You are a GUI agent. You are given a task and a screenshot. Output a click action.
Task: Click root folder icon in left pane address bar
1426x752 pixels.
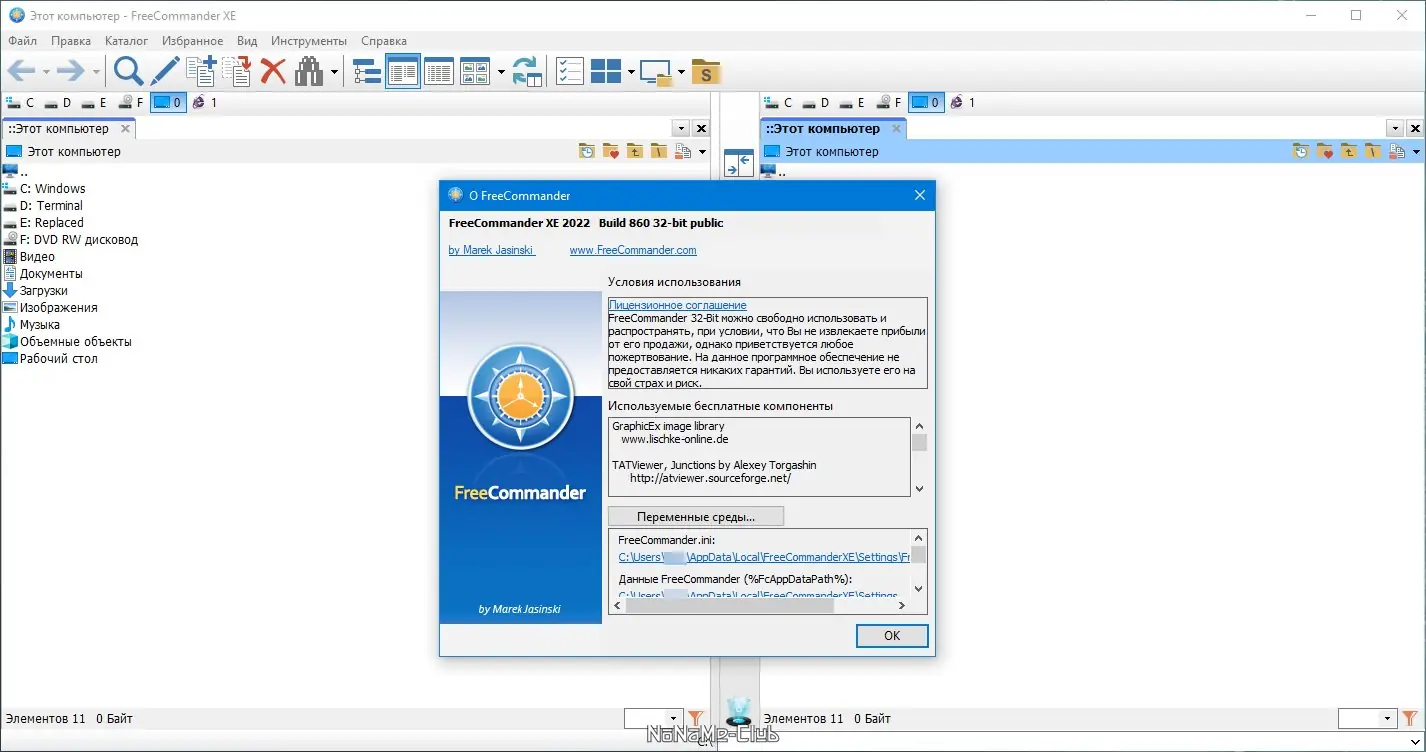(659, 152)
